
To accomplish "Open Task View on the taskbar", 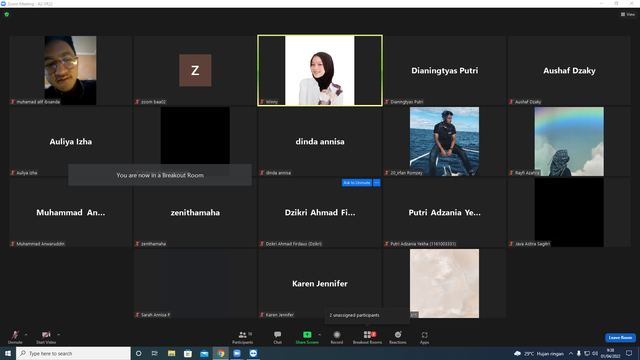I will point(155,353).
